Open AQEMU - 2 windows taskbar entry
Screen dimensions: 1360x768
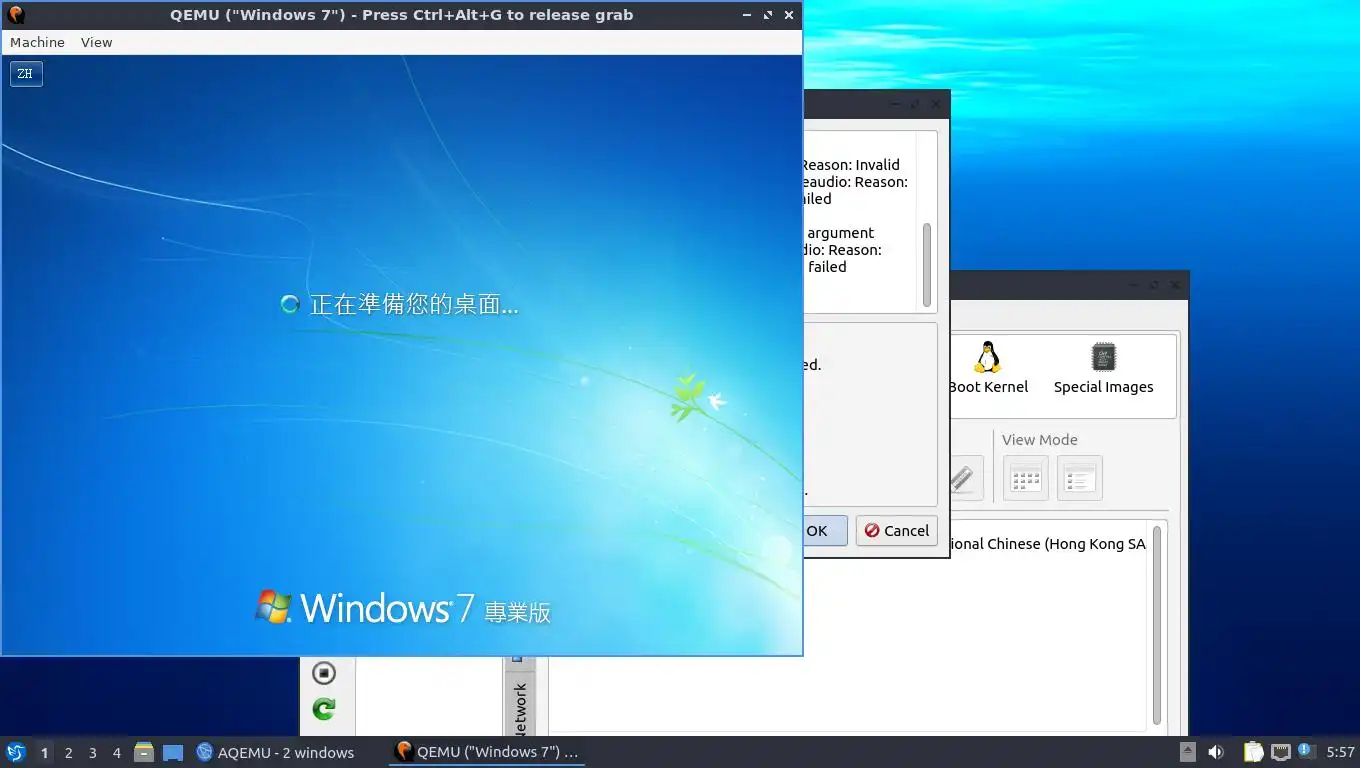click(x=275, y=752)
